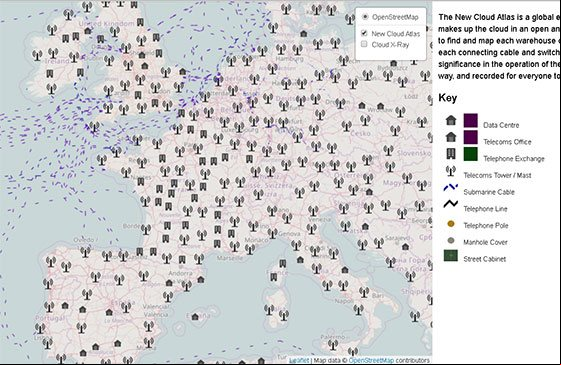Select the tower marker right of the Napoli label

coord(358,310)
